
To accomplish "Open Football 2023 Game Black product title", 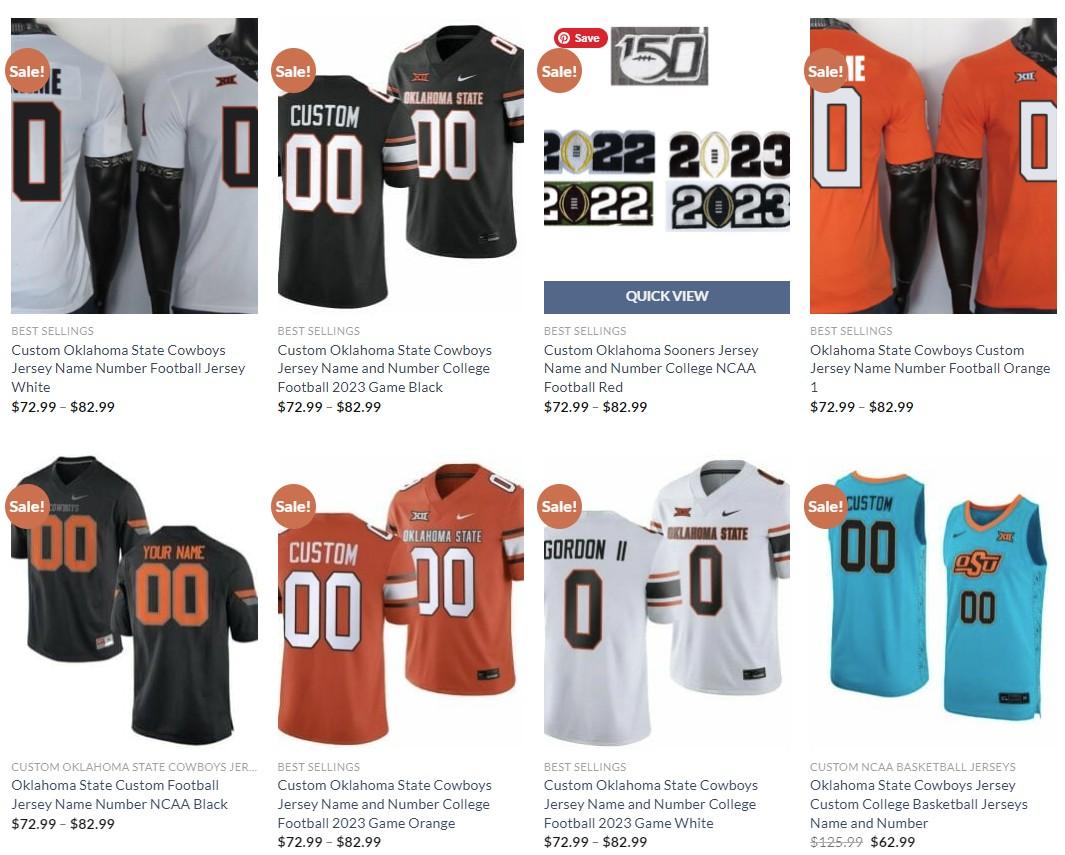I will [x=384, y=368].
